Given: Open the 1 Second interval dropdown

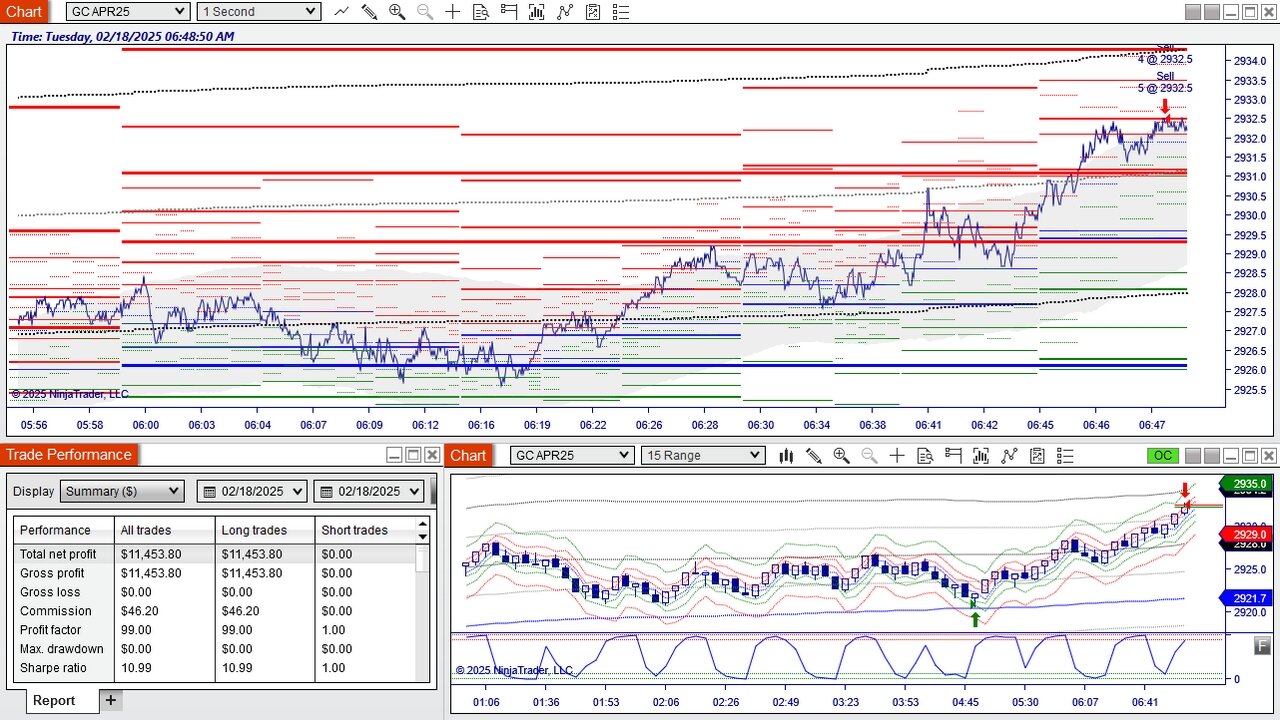Looking at the screenshot, I should tap(258, 12).
